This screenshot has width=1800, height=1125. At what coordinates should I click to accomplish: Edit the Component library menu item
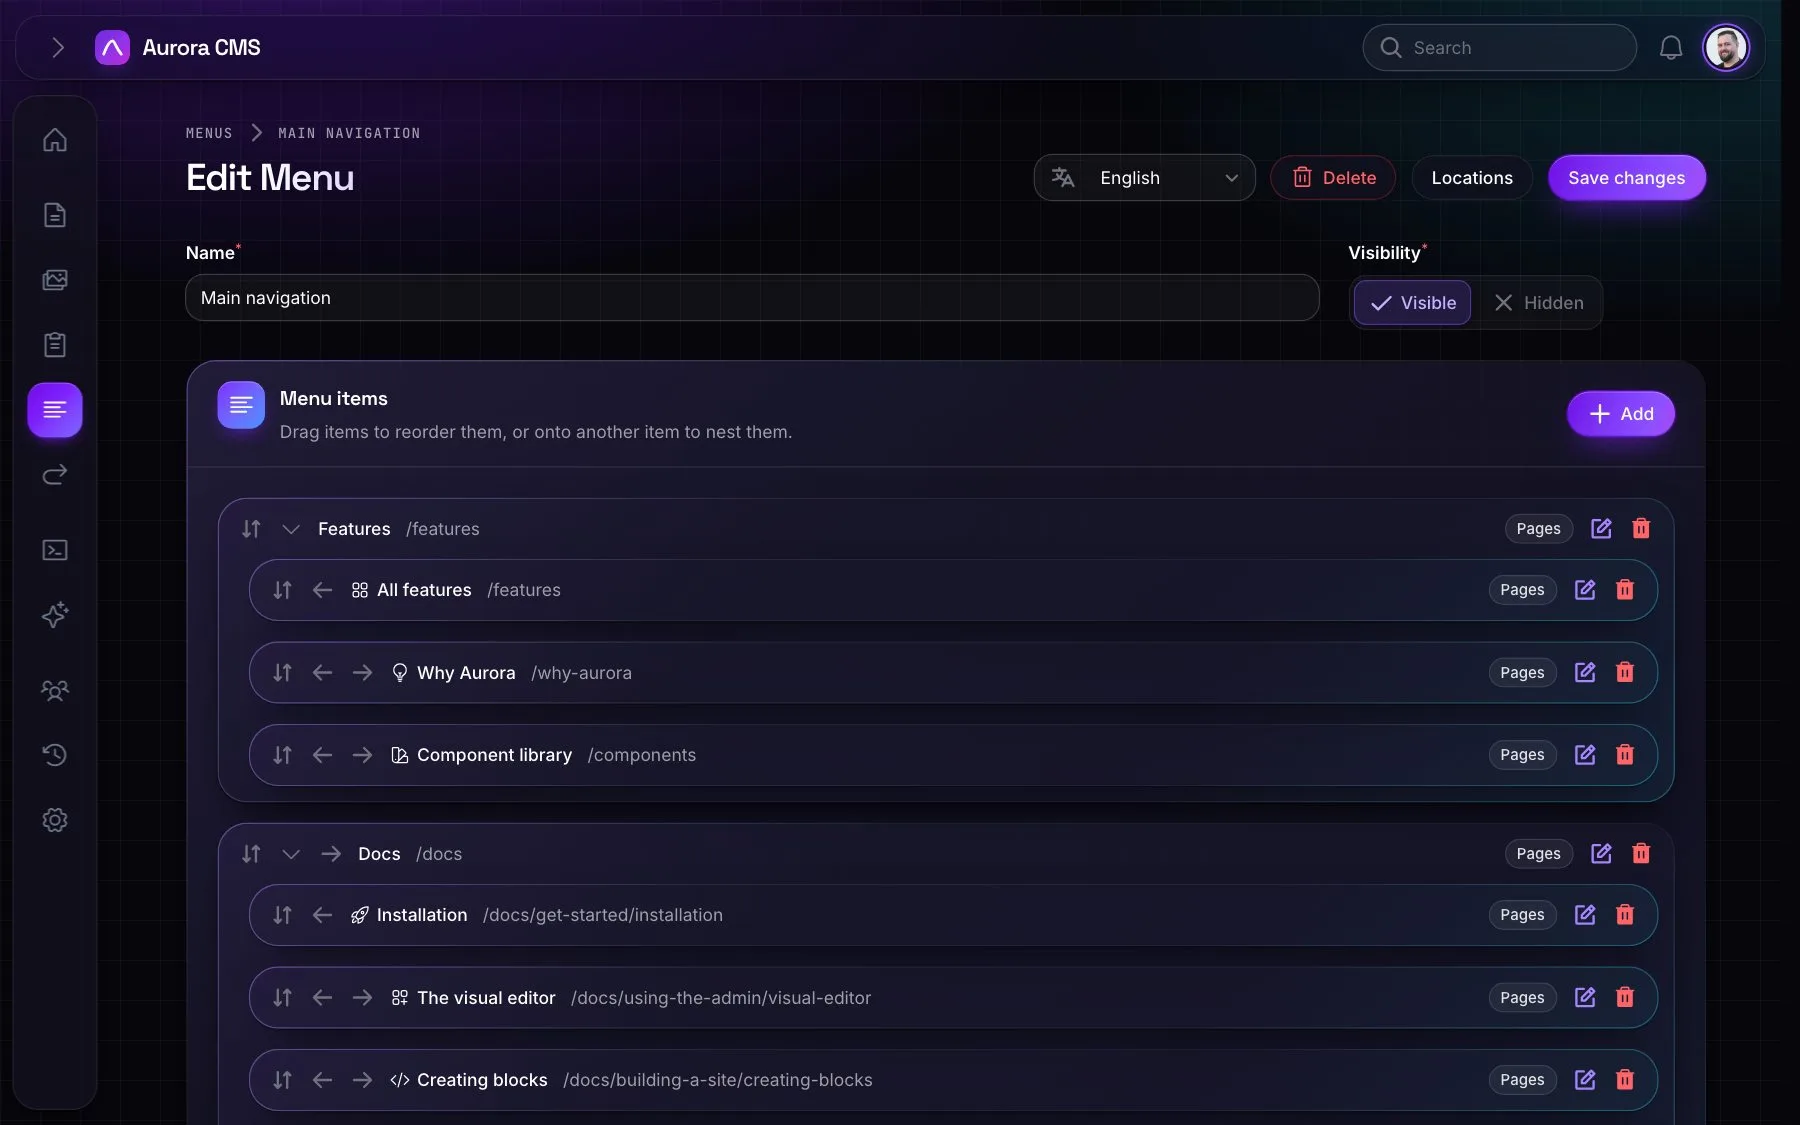tap(1585, 755)
